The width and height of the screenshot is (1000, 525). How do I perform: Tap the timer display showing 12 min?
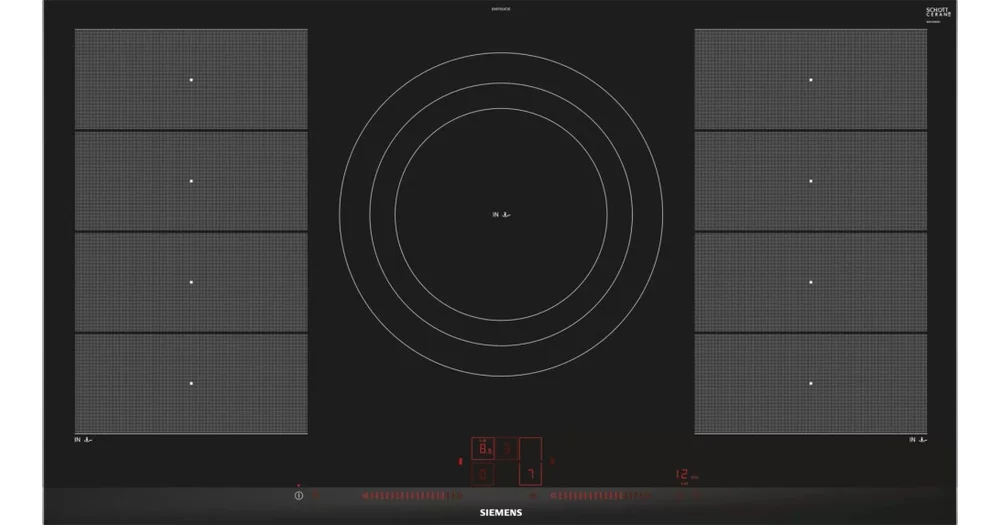pyautogui.click(x=683, y=475)
